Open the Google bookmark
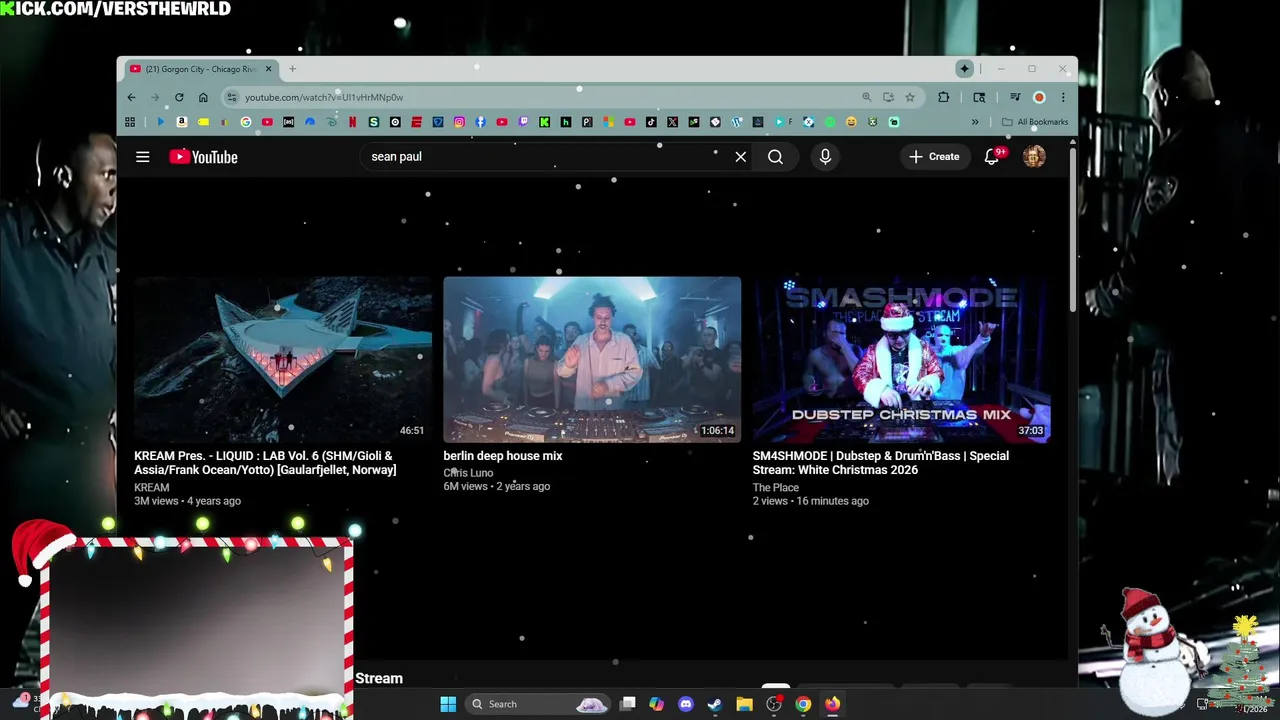 point(246,122)
